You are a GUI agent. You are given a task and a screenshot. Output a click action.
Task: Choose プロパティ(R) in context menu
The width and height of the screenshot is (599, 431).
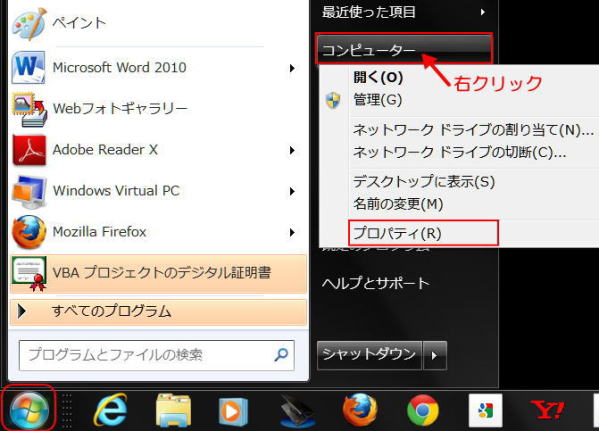[397, 233]
